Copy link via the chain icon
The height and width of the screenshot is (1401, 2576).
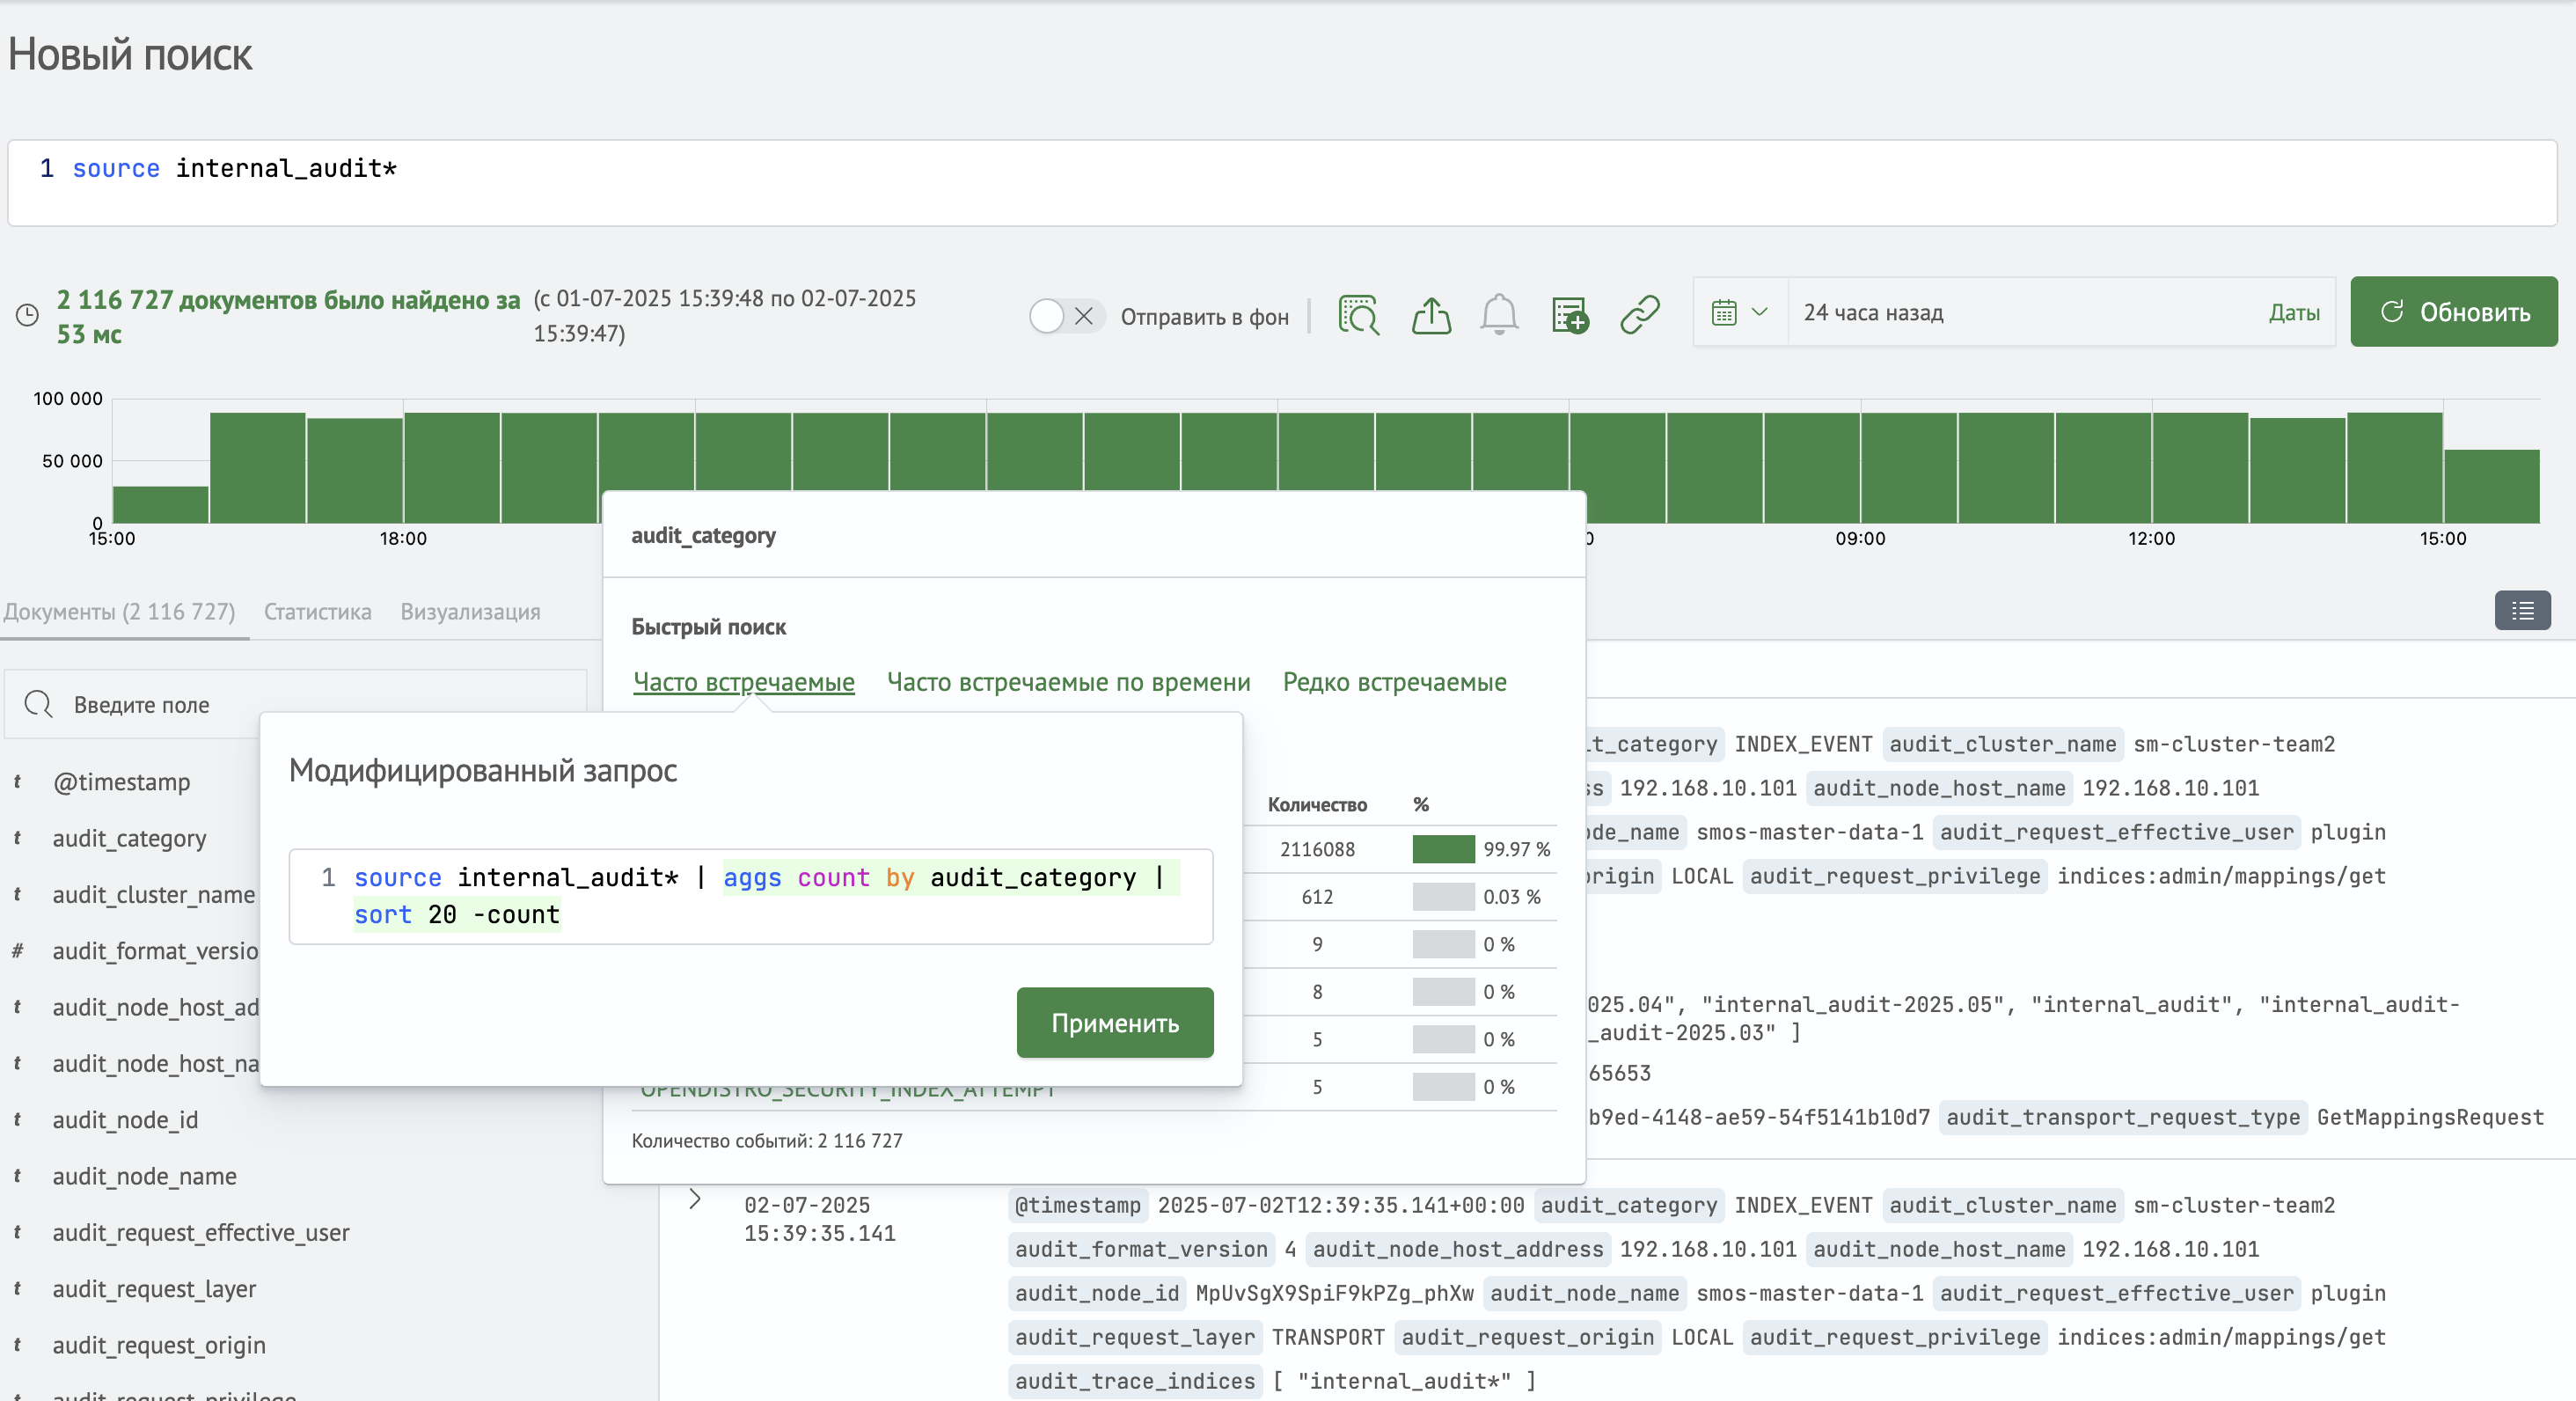tap(1640, 315)
